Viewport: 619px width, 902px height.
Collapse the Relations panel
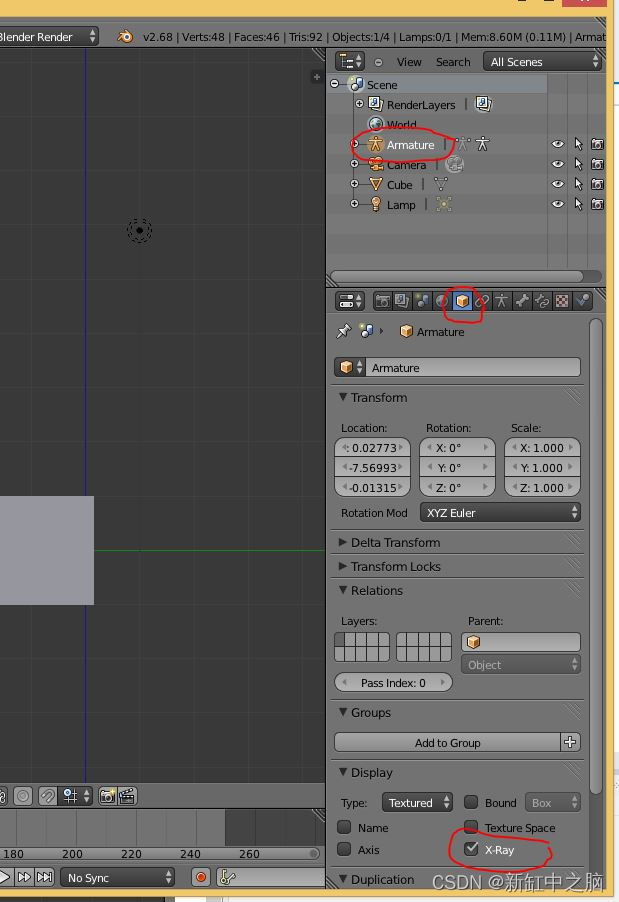coord(343,590)
